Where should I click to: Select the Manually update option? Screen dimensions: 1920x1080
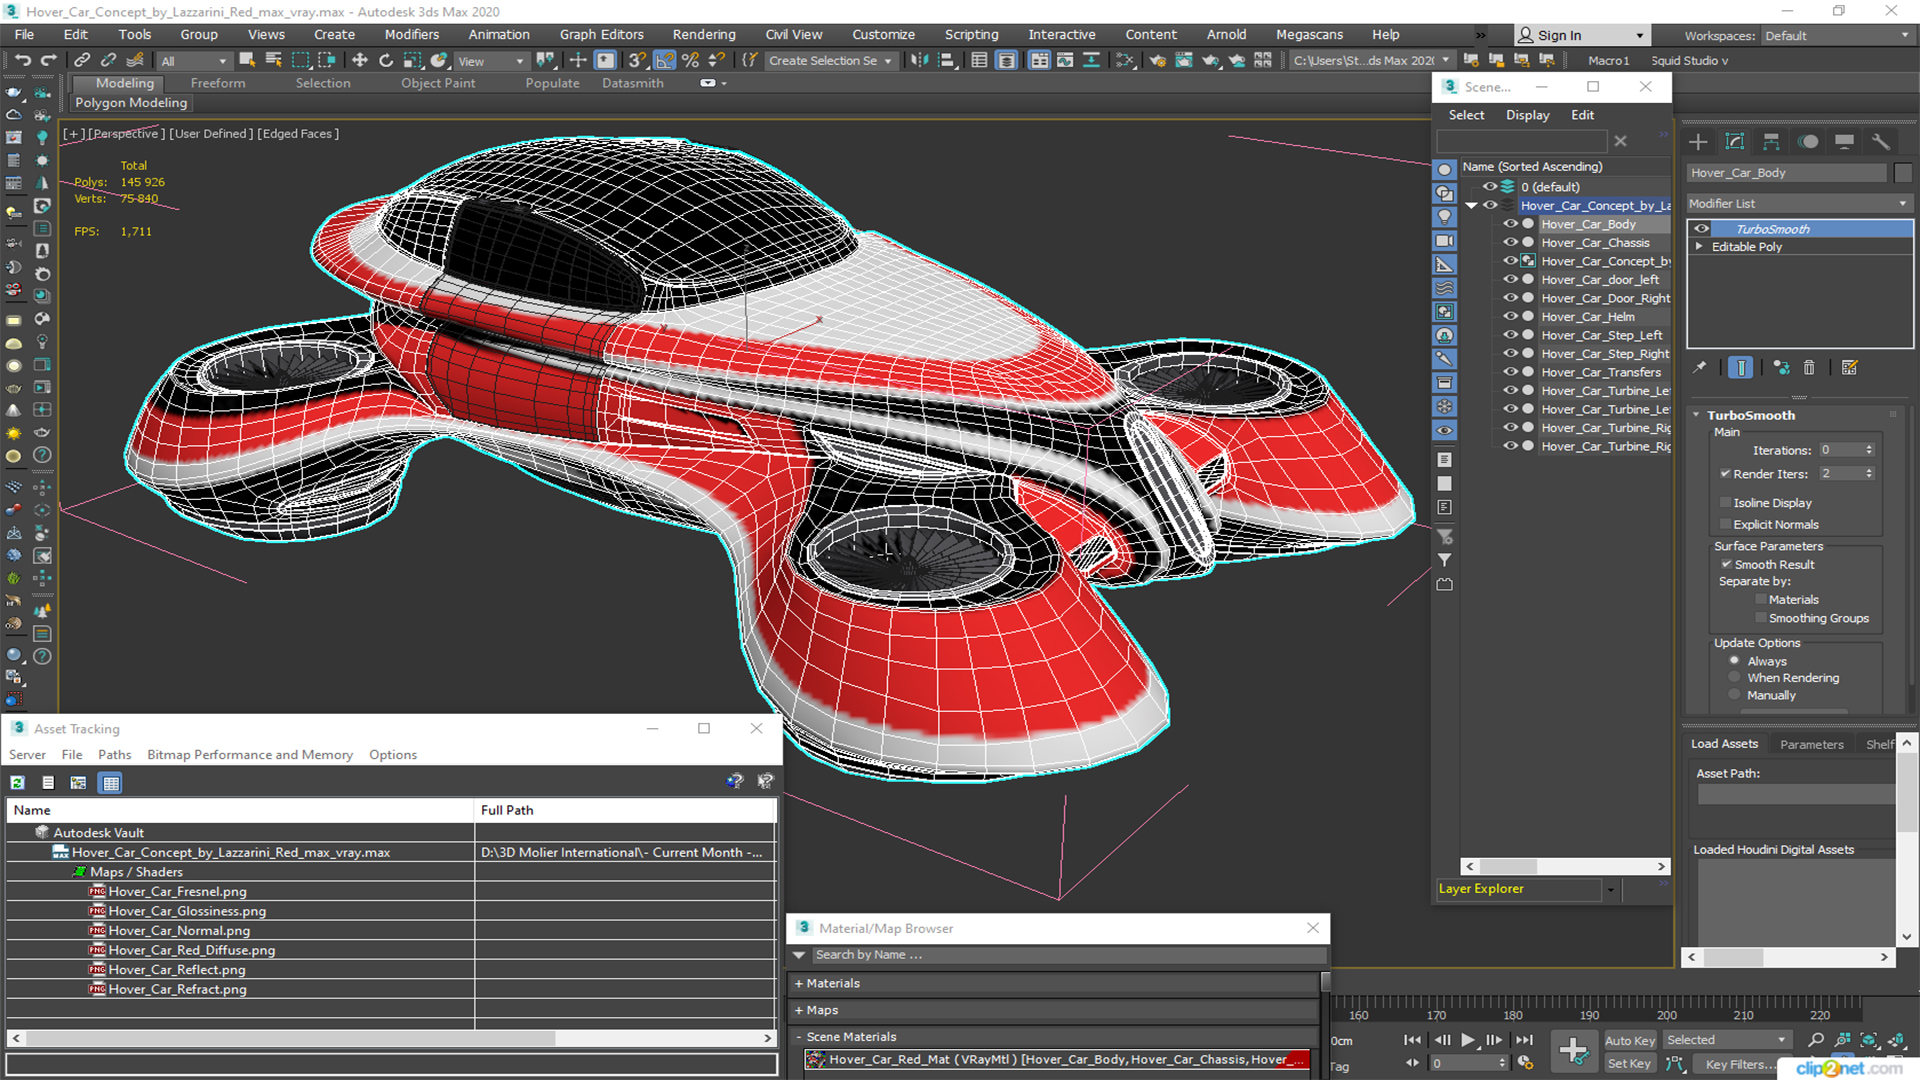(1735, 695)
